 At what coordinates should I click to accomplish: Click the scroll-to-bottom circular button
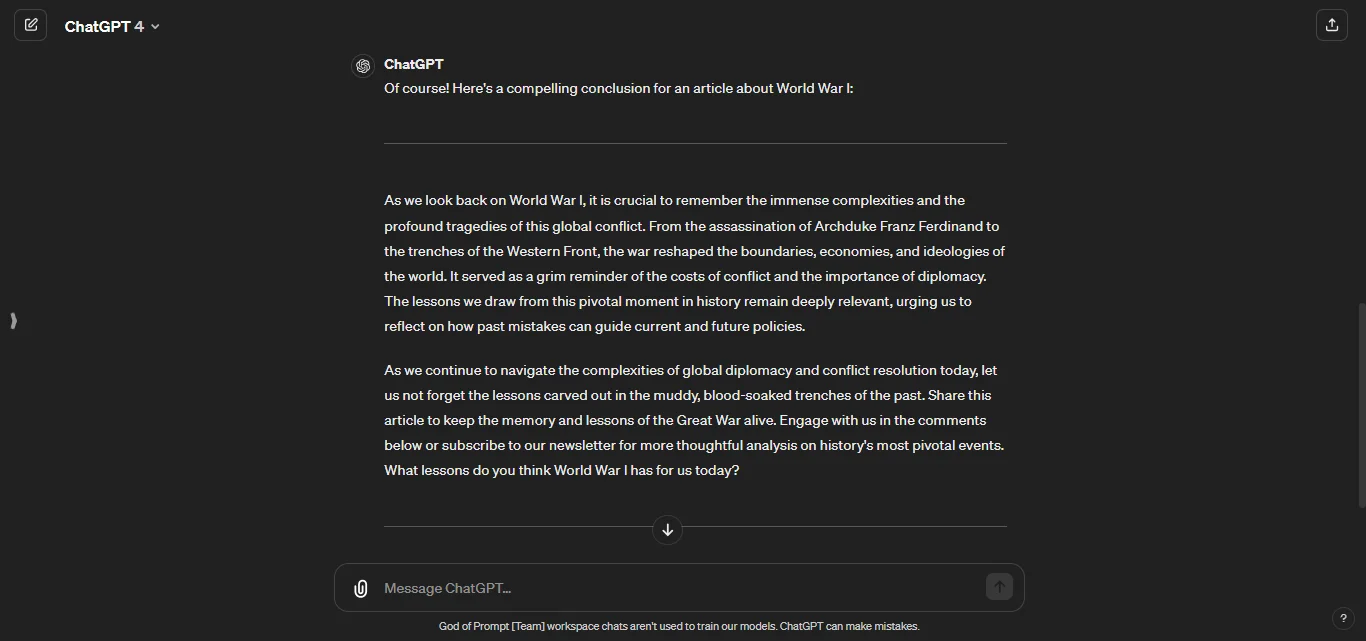coord(667,530)
